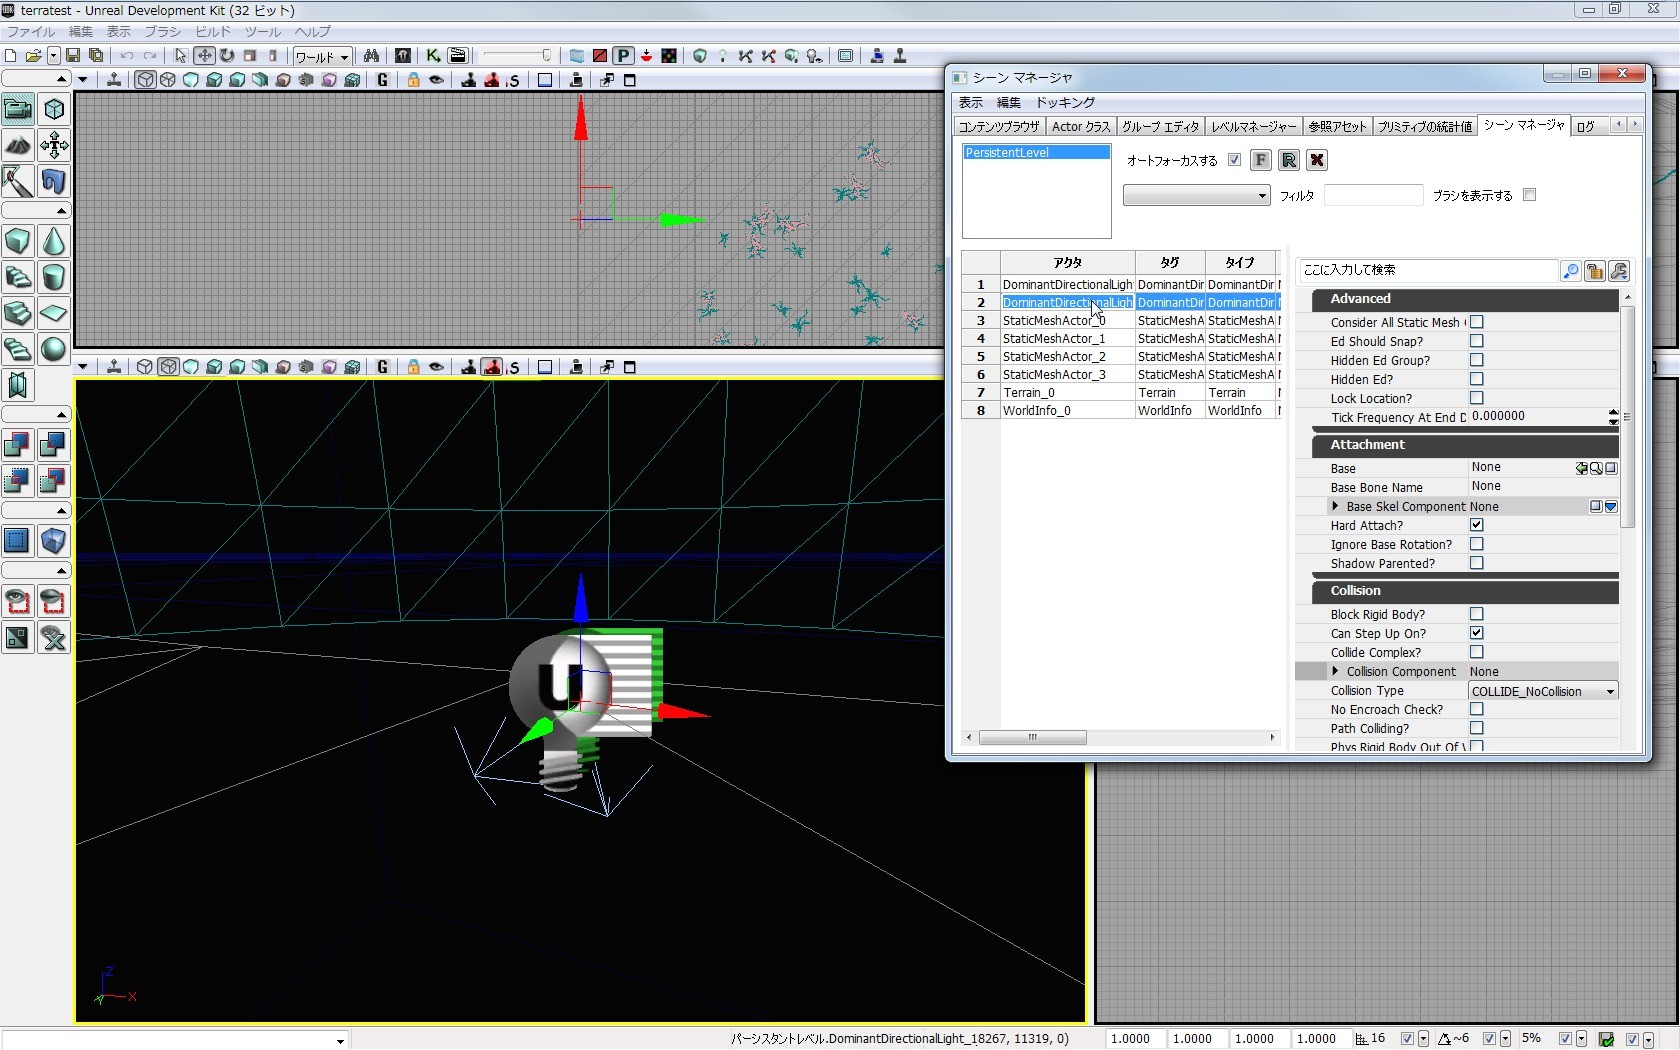Click the アクタ column header
1680x1050 pixels.
pos(1067,262)
